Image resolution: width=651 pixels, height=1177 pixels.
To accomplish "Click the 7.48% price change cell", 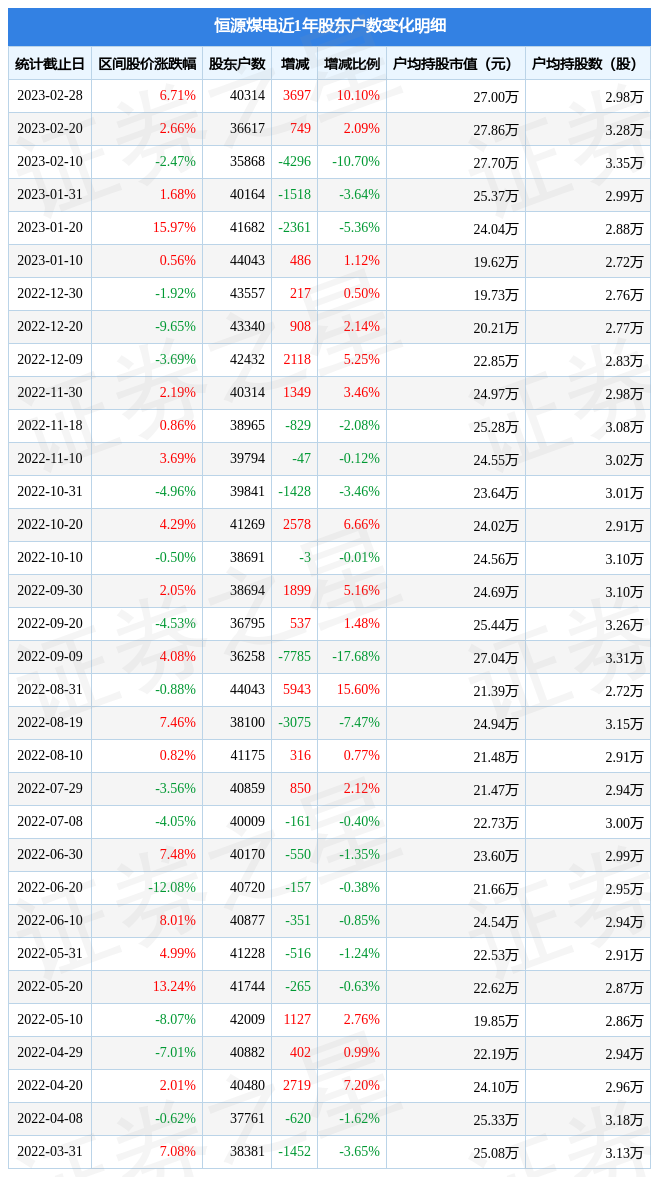I will tap(177, 855).
